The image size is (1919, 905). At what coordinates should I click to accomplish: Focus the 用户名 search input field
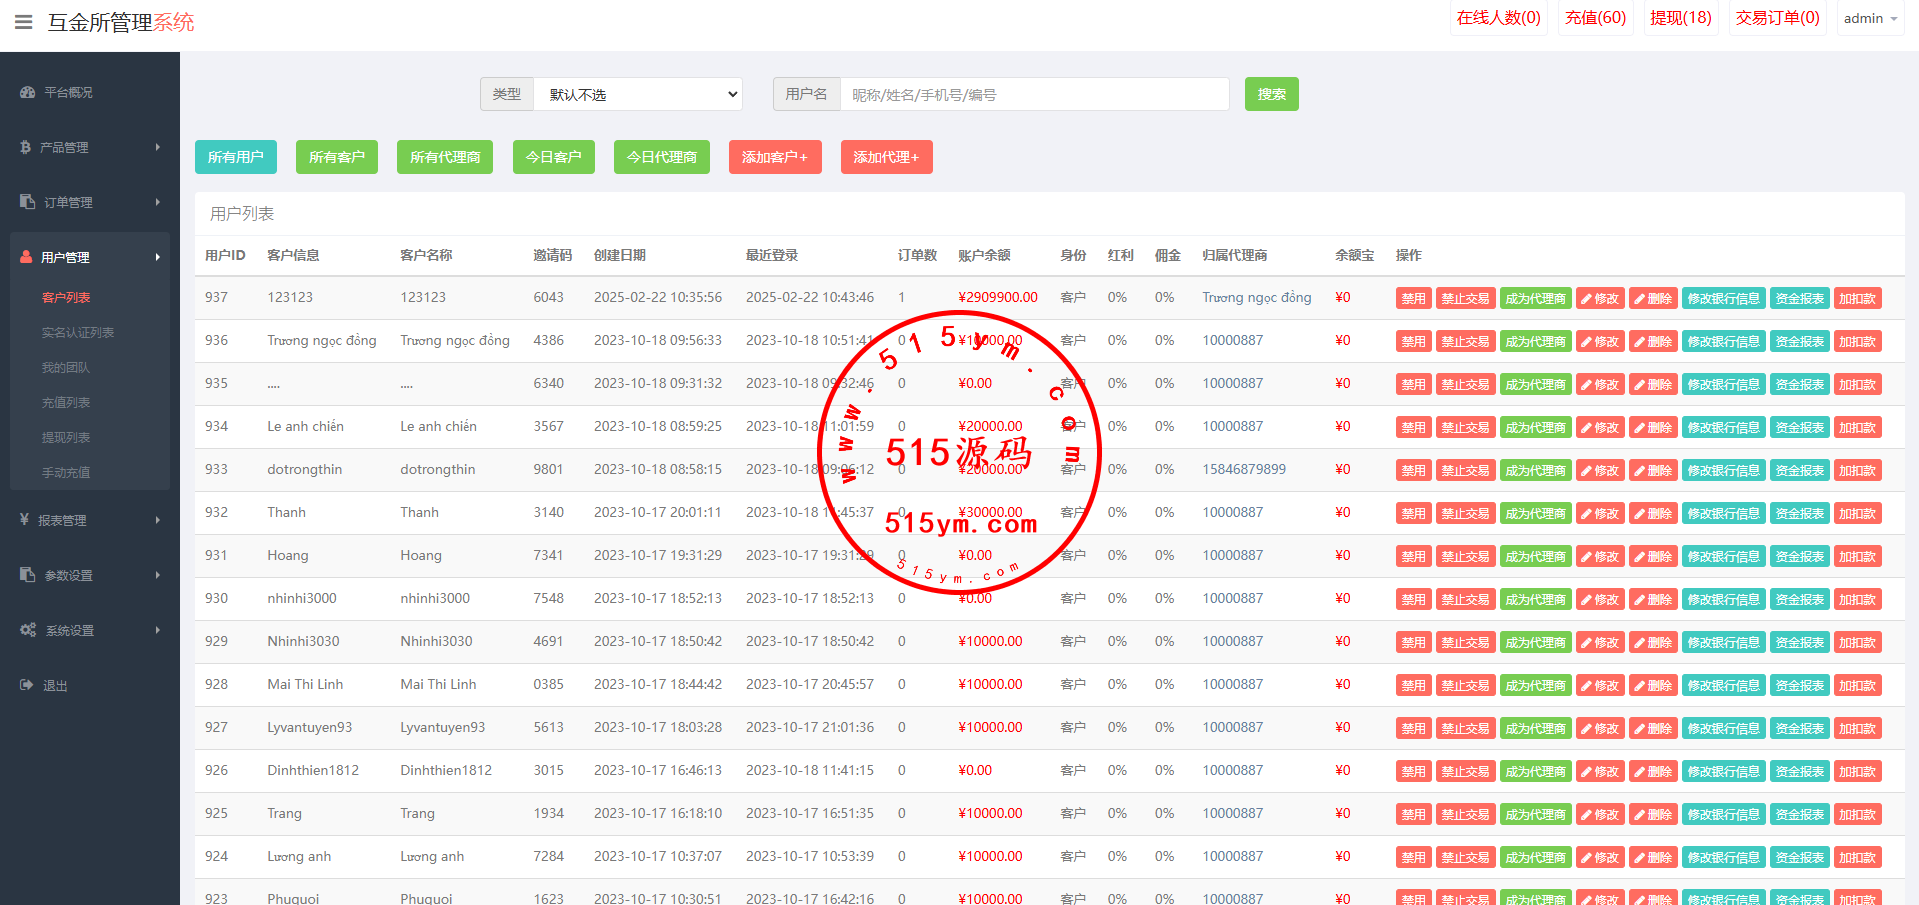[1034, 94]
